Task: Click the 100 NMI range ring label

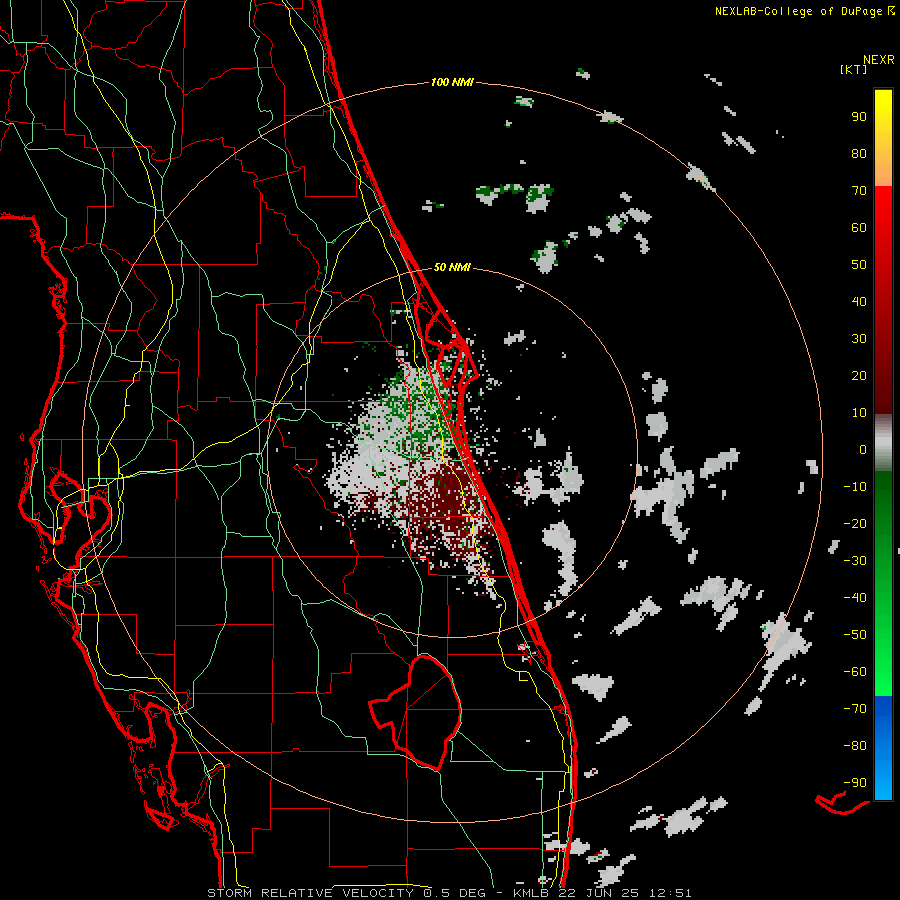Action: tap(452, 82)
